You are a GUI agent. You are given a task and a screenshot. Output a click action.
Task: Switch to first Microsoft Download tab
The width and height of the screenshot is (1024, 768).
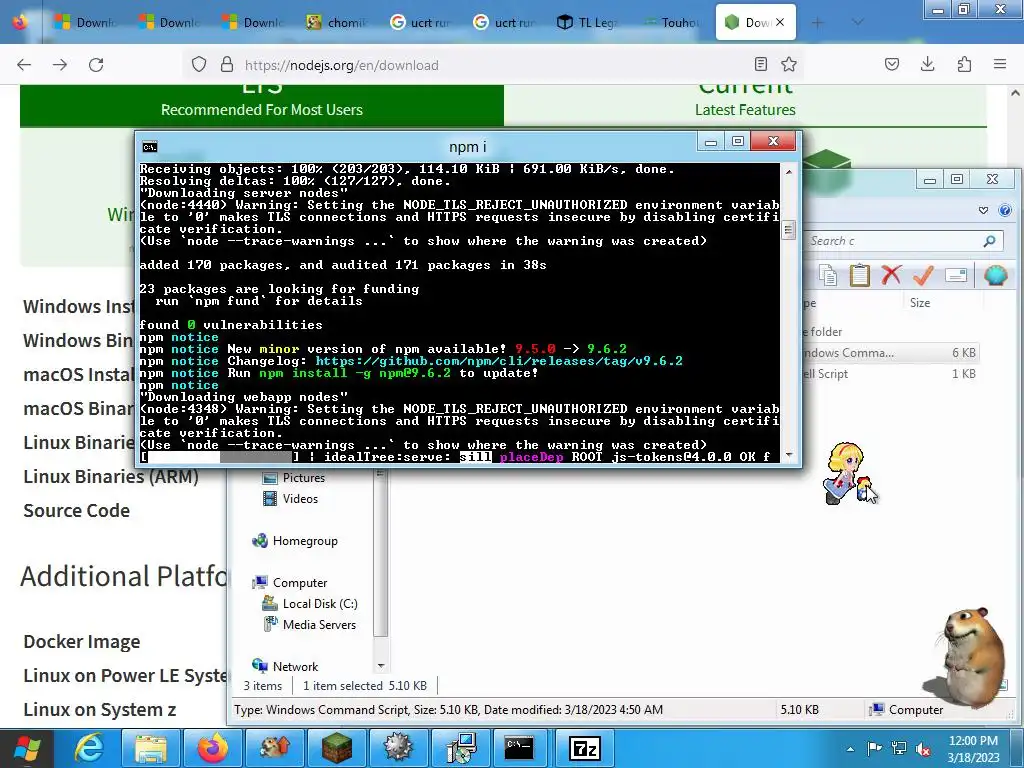[x=87, y=23]
